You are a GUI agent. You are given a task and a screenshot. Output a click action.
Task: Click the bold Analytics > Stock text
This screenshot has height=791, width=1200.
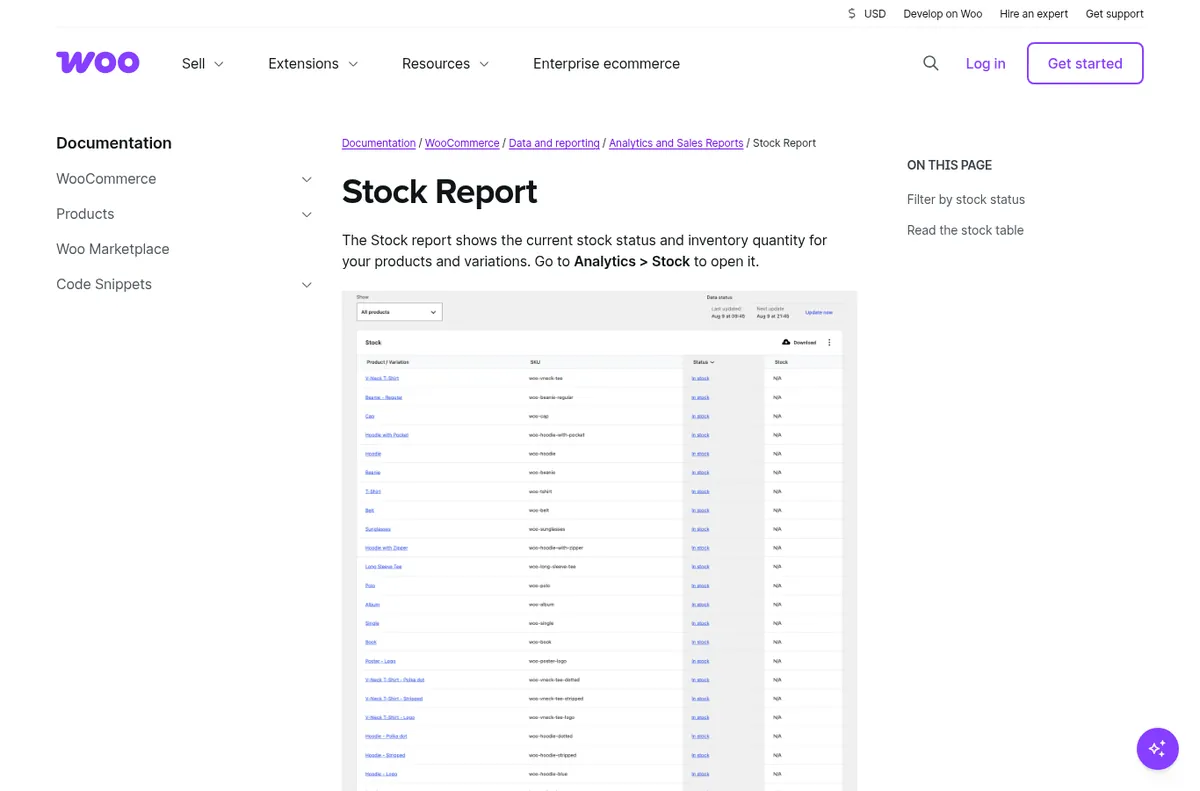pos(632,261)
